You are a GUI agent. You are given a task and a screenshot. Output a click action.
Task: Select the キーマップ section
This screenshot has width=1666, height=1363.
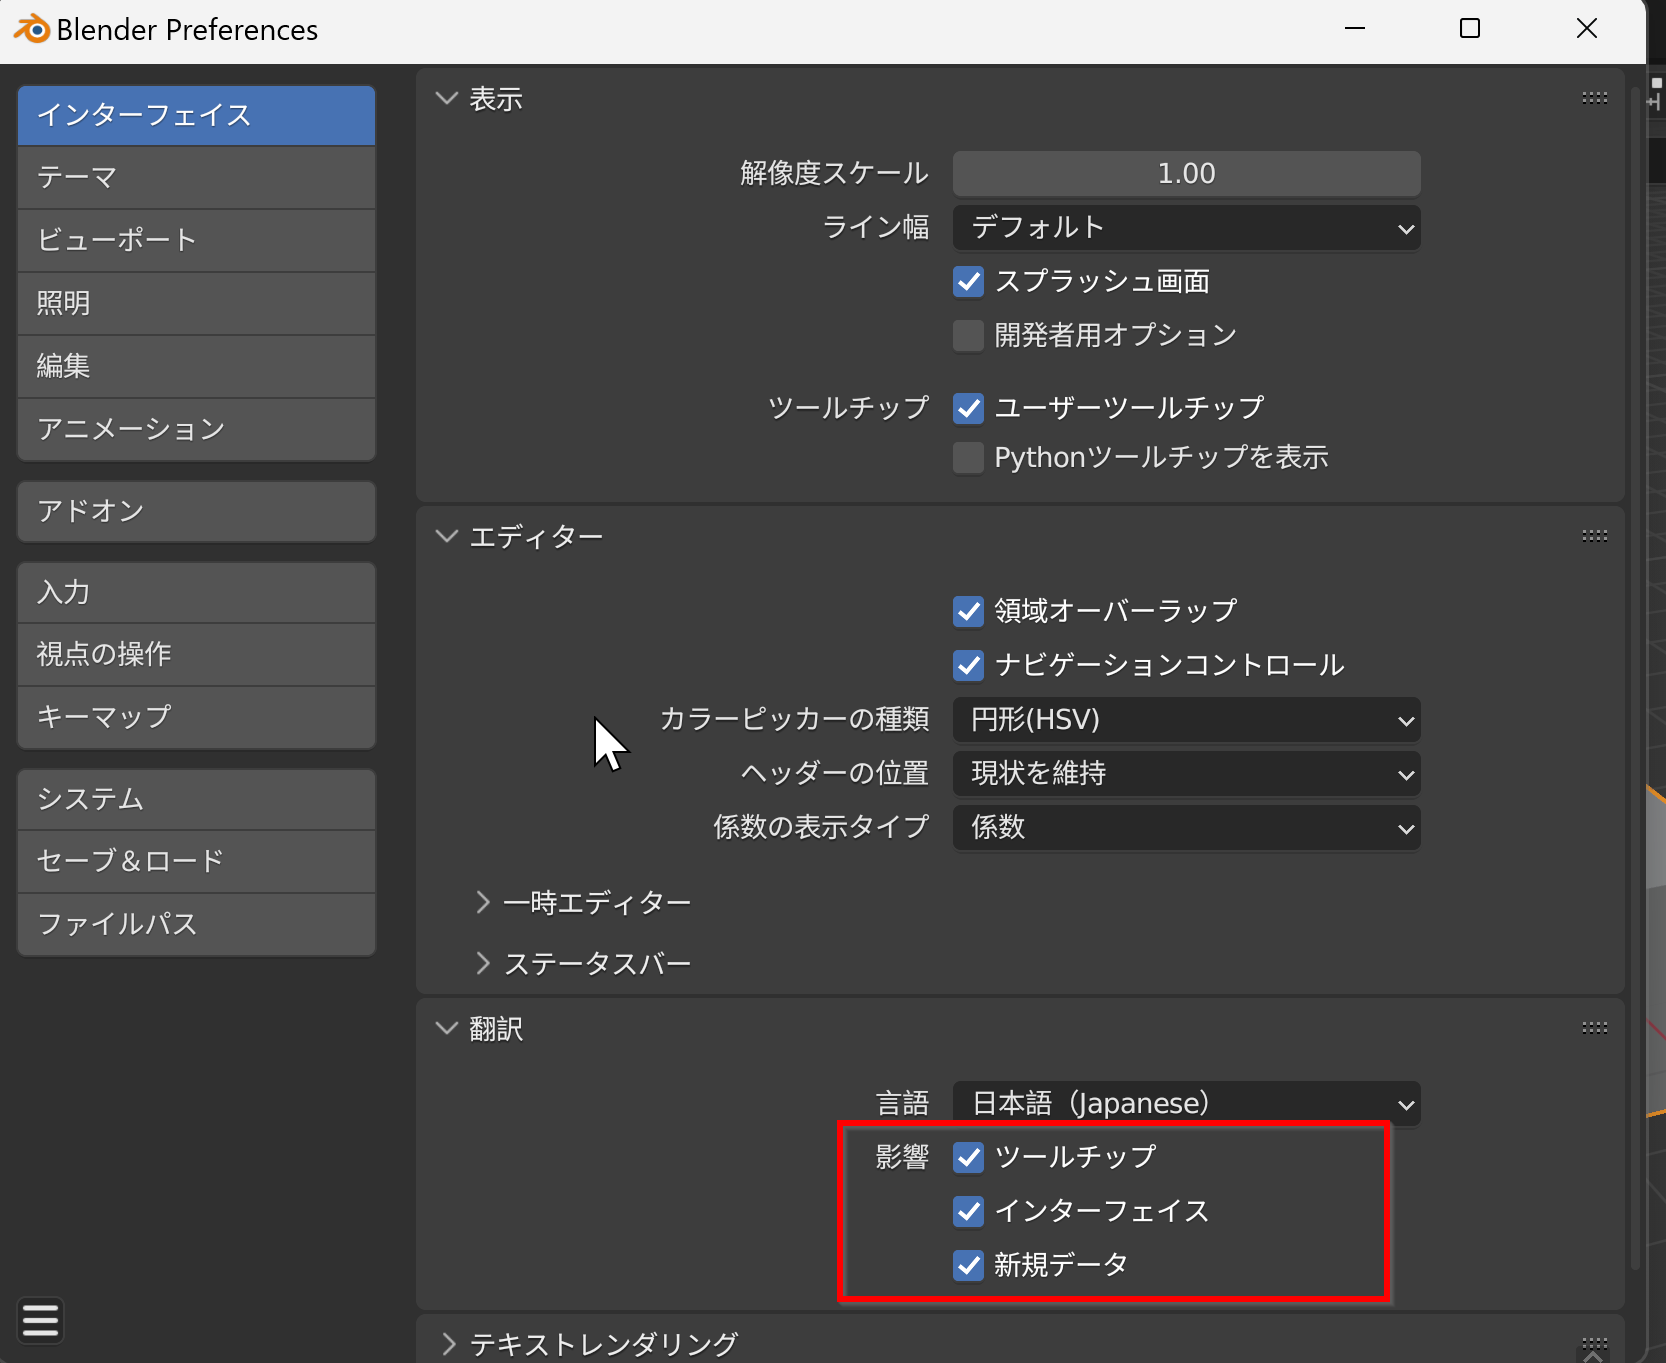click(x=196, y=717)
